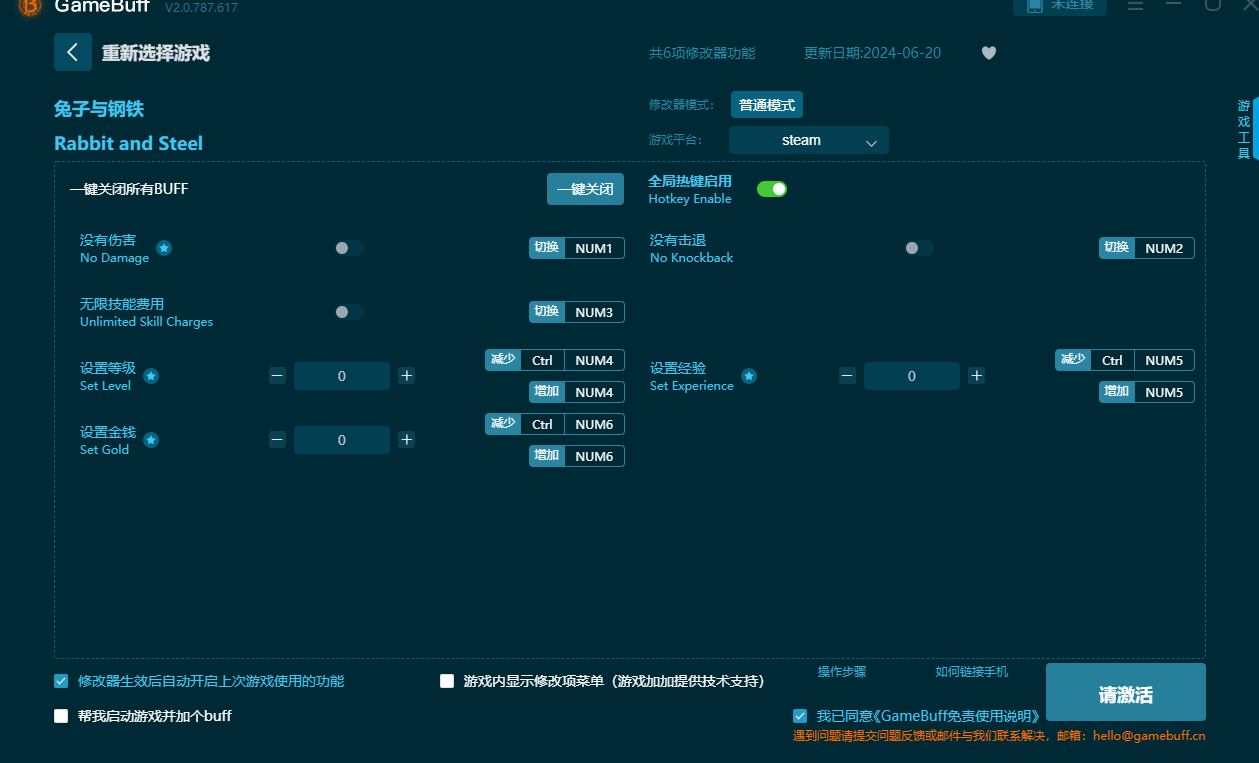Click the 切换 NUM3 hotkey button
This screenshot has width=1259, height=763.
pos(577,312)
